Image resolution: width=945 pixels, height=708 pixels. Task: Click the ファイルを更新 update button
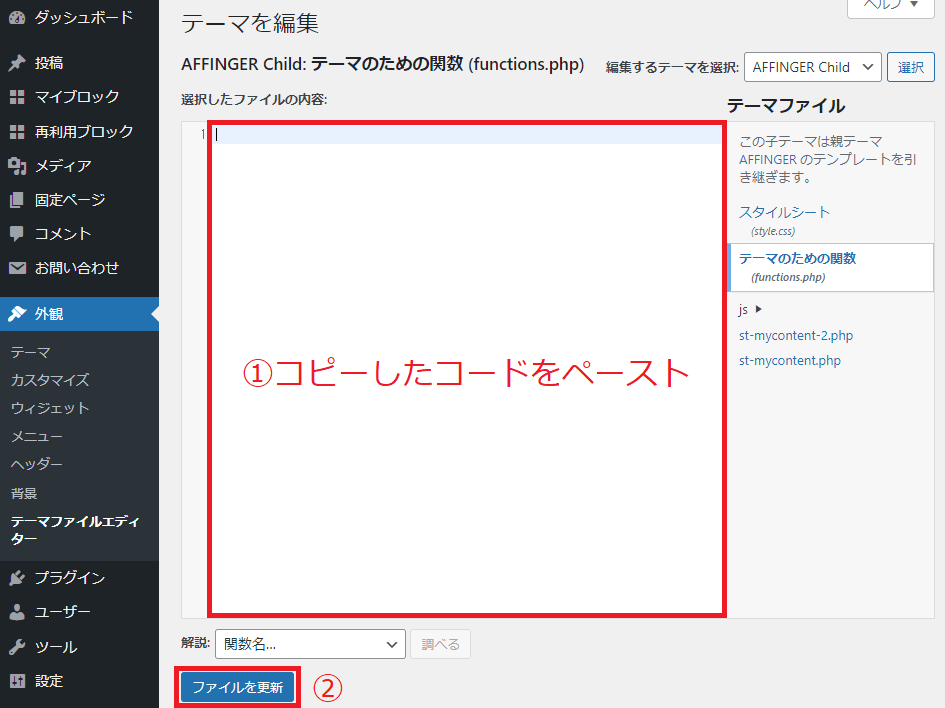(x=237, y=687)
